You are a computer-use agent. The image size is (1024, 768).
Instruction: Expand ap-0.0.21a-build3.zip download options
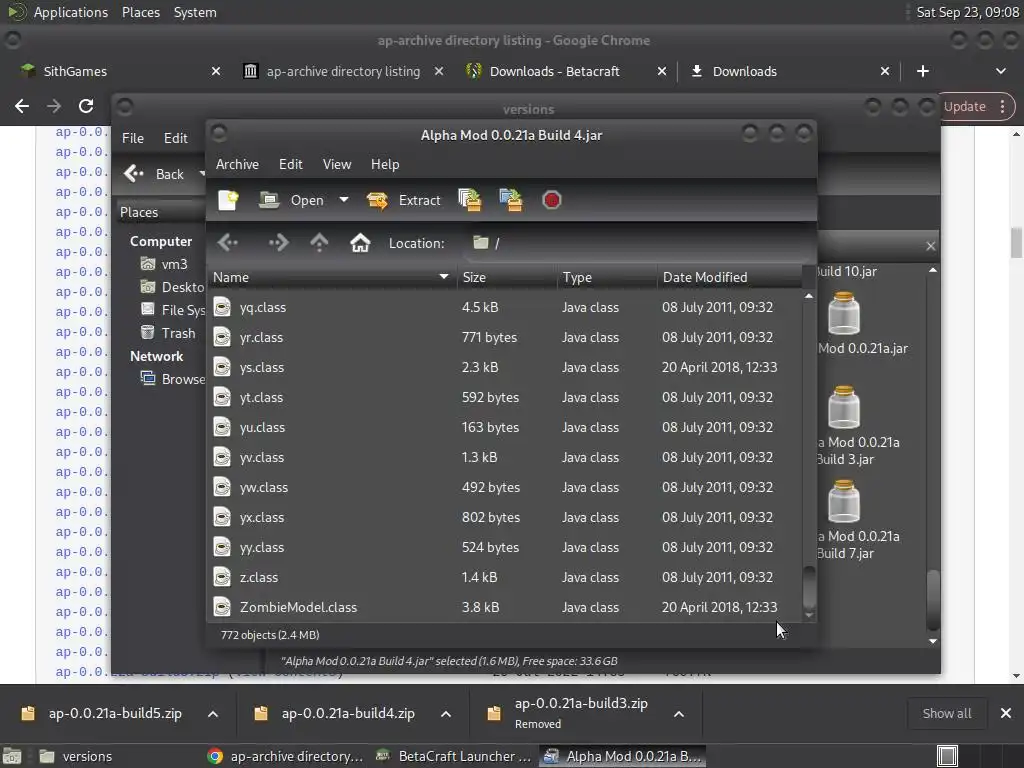[679, 714]
